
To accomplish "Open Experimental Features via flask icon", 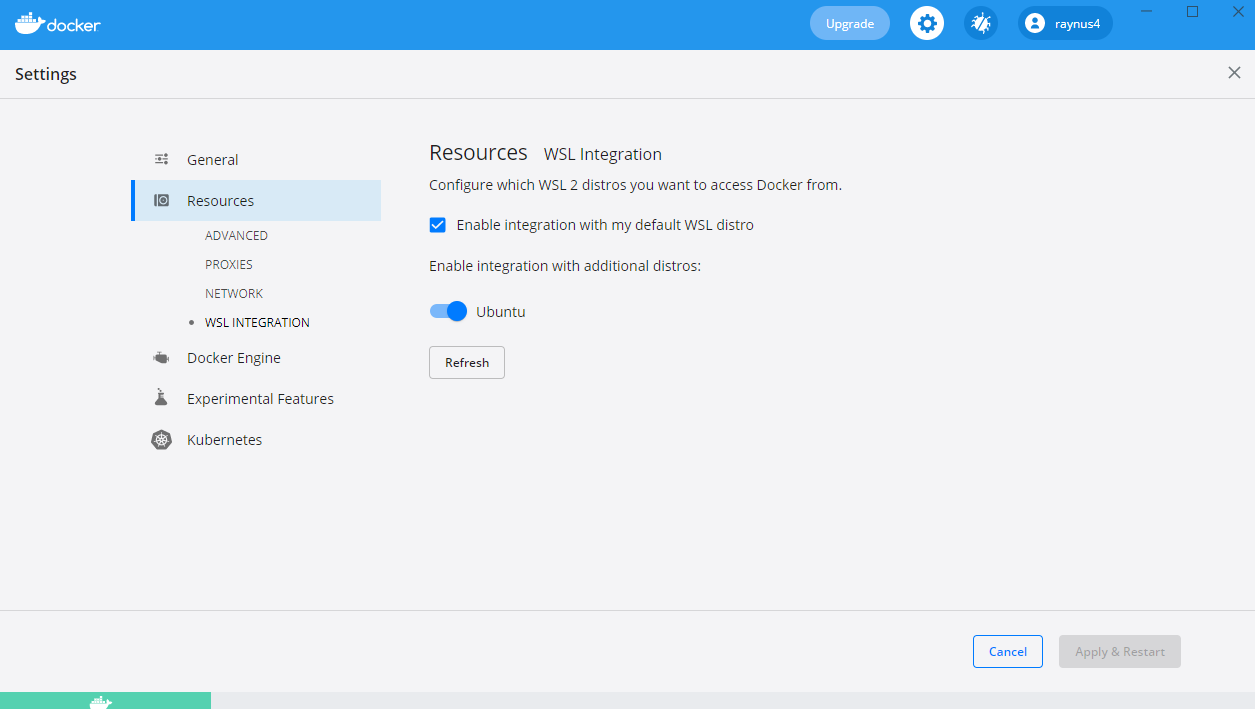I will tap(161, 397).
